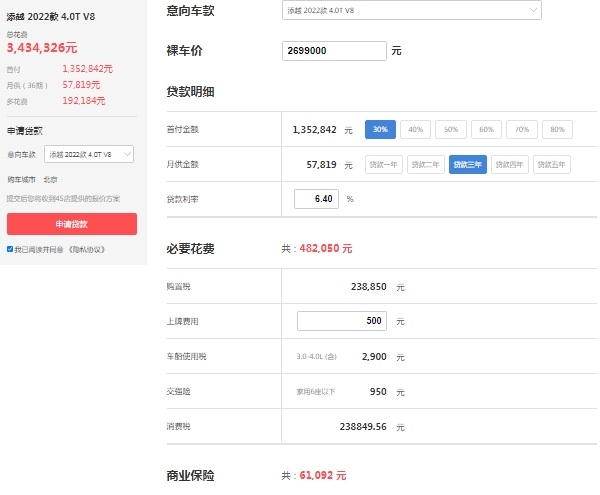Screen dimensions: 600x495
Task: Select 70% down payment option
Action: click(x=522, y=129)
